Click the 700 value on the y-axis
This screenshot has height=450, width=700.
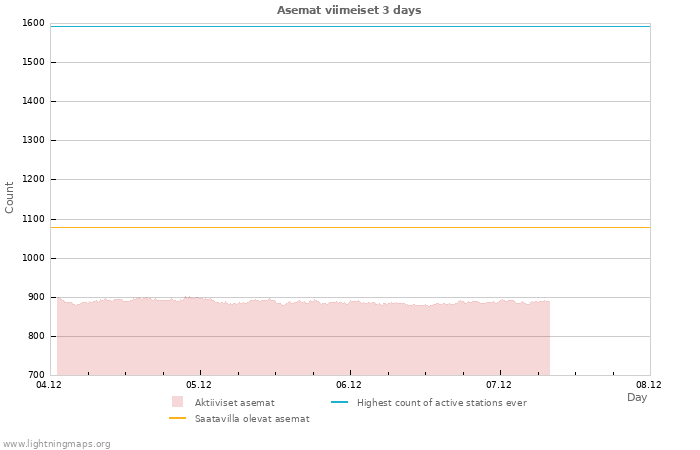tap(35, 375)
